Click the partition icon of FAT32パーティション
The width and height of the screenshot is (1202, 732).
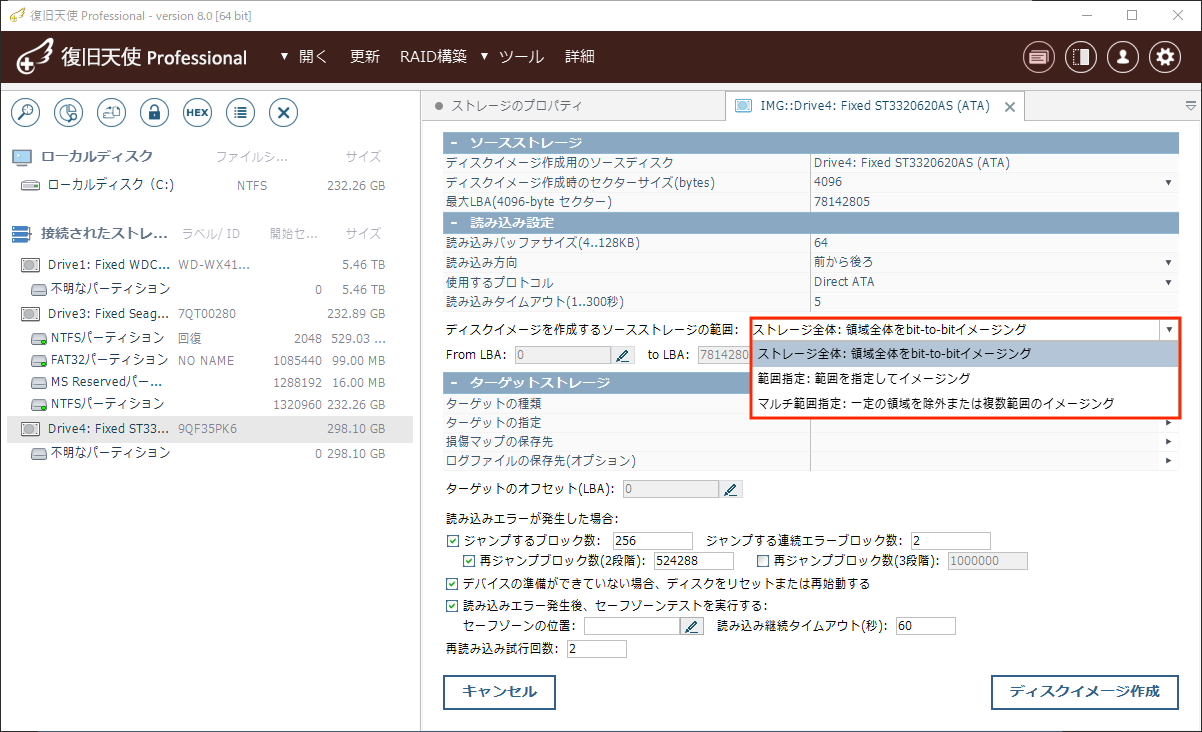coord(39,360)
